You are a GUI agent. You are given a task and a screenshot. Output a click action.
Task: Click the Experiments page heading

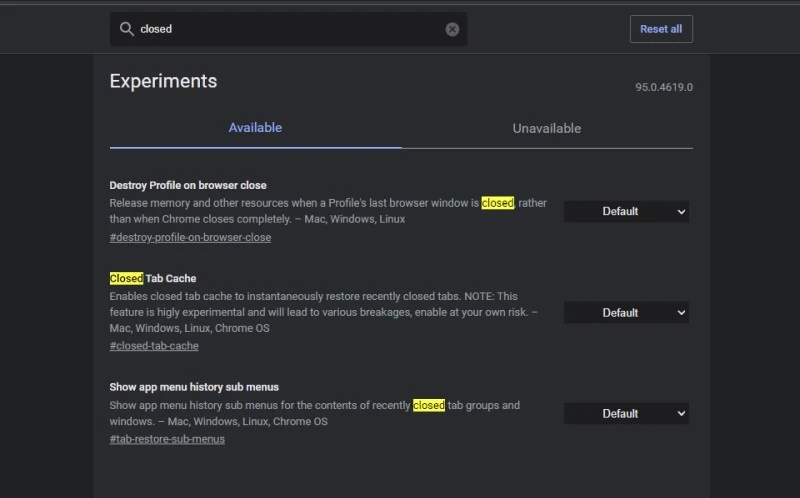click(163, 81)
